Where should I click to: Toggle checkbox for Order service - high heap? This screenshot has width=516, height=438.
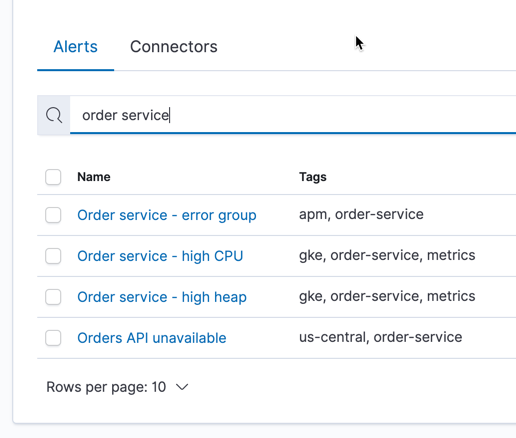point(53,297)
